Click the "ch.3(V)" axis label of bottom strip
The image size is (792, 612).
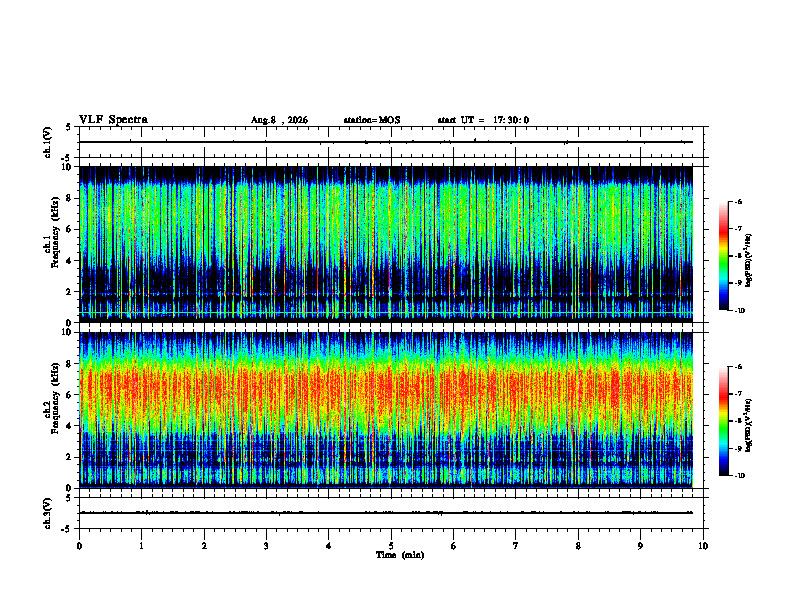tap(48, 514)
